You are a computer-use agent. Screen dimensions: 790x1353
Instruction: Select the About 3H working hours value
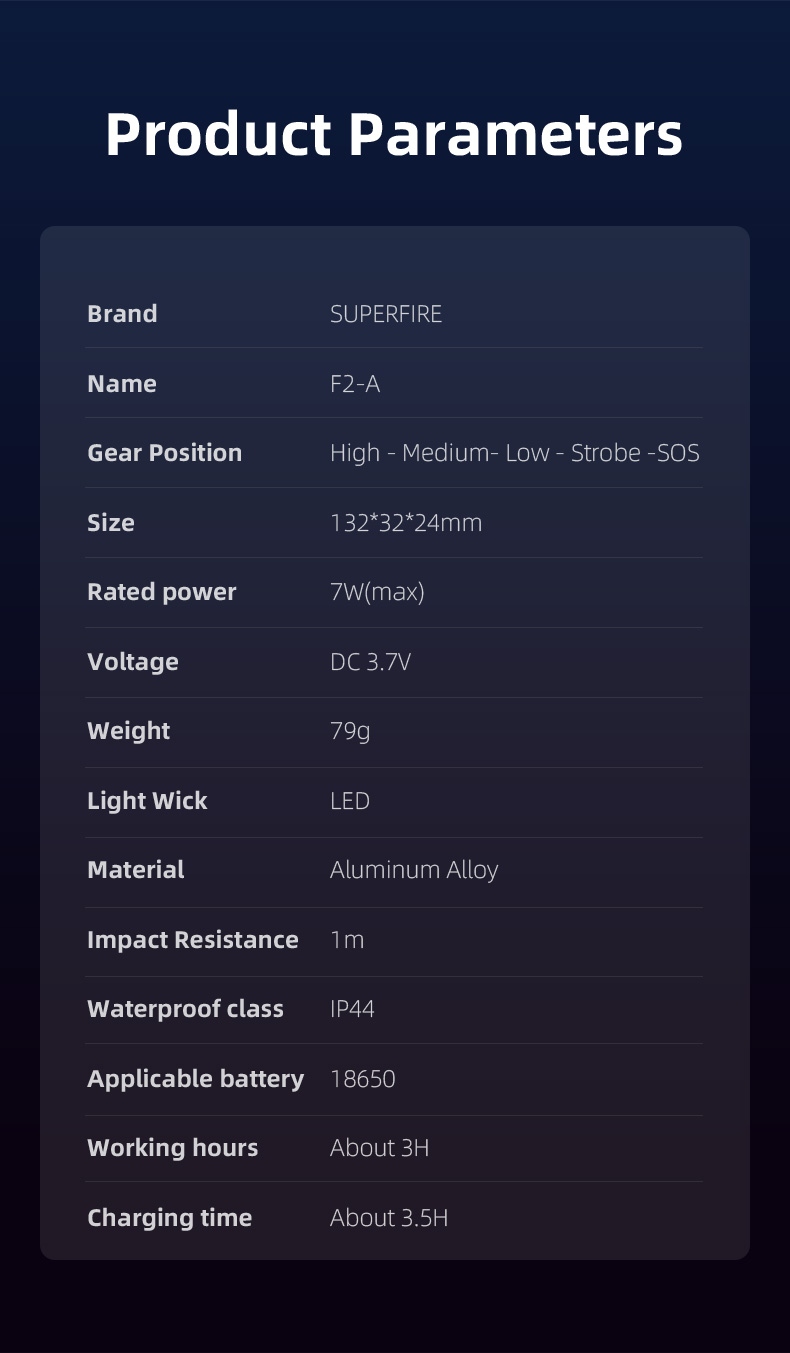380,1148
